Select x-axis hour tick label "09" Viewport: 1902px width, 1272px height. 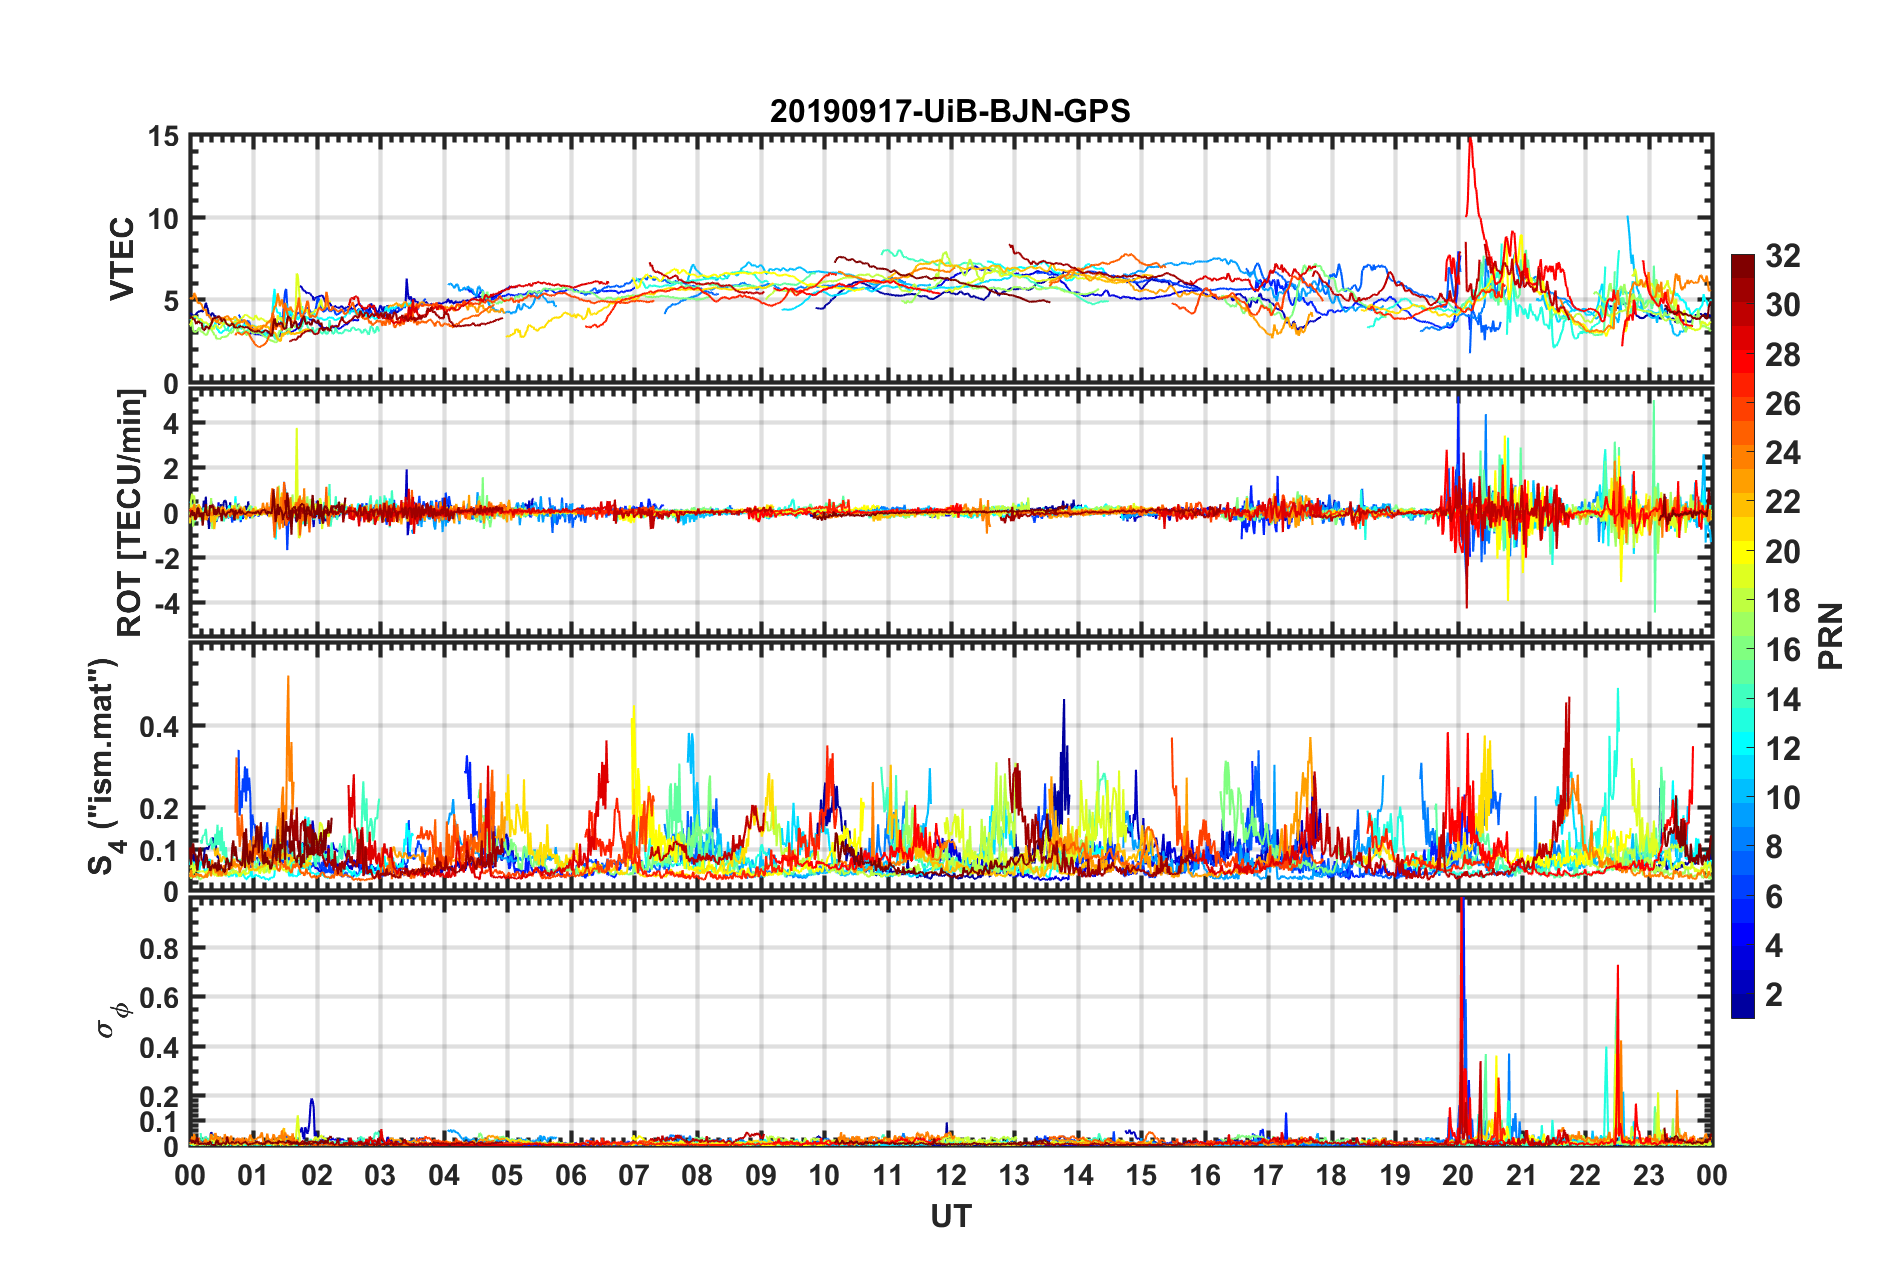pyautogui.click(x=761, y=1175)
